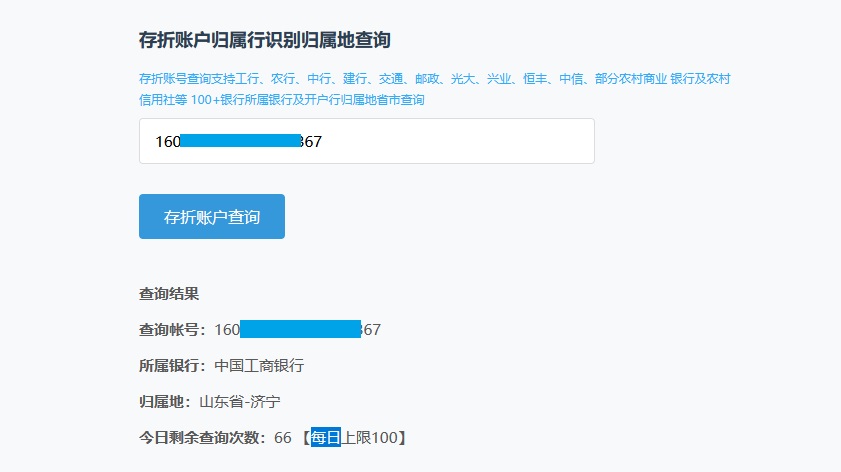Place the cursor after 160 in the input field
Screen dimensions: 841x472
pos(181,141)
